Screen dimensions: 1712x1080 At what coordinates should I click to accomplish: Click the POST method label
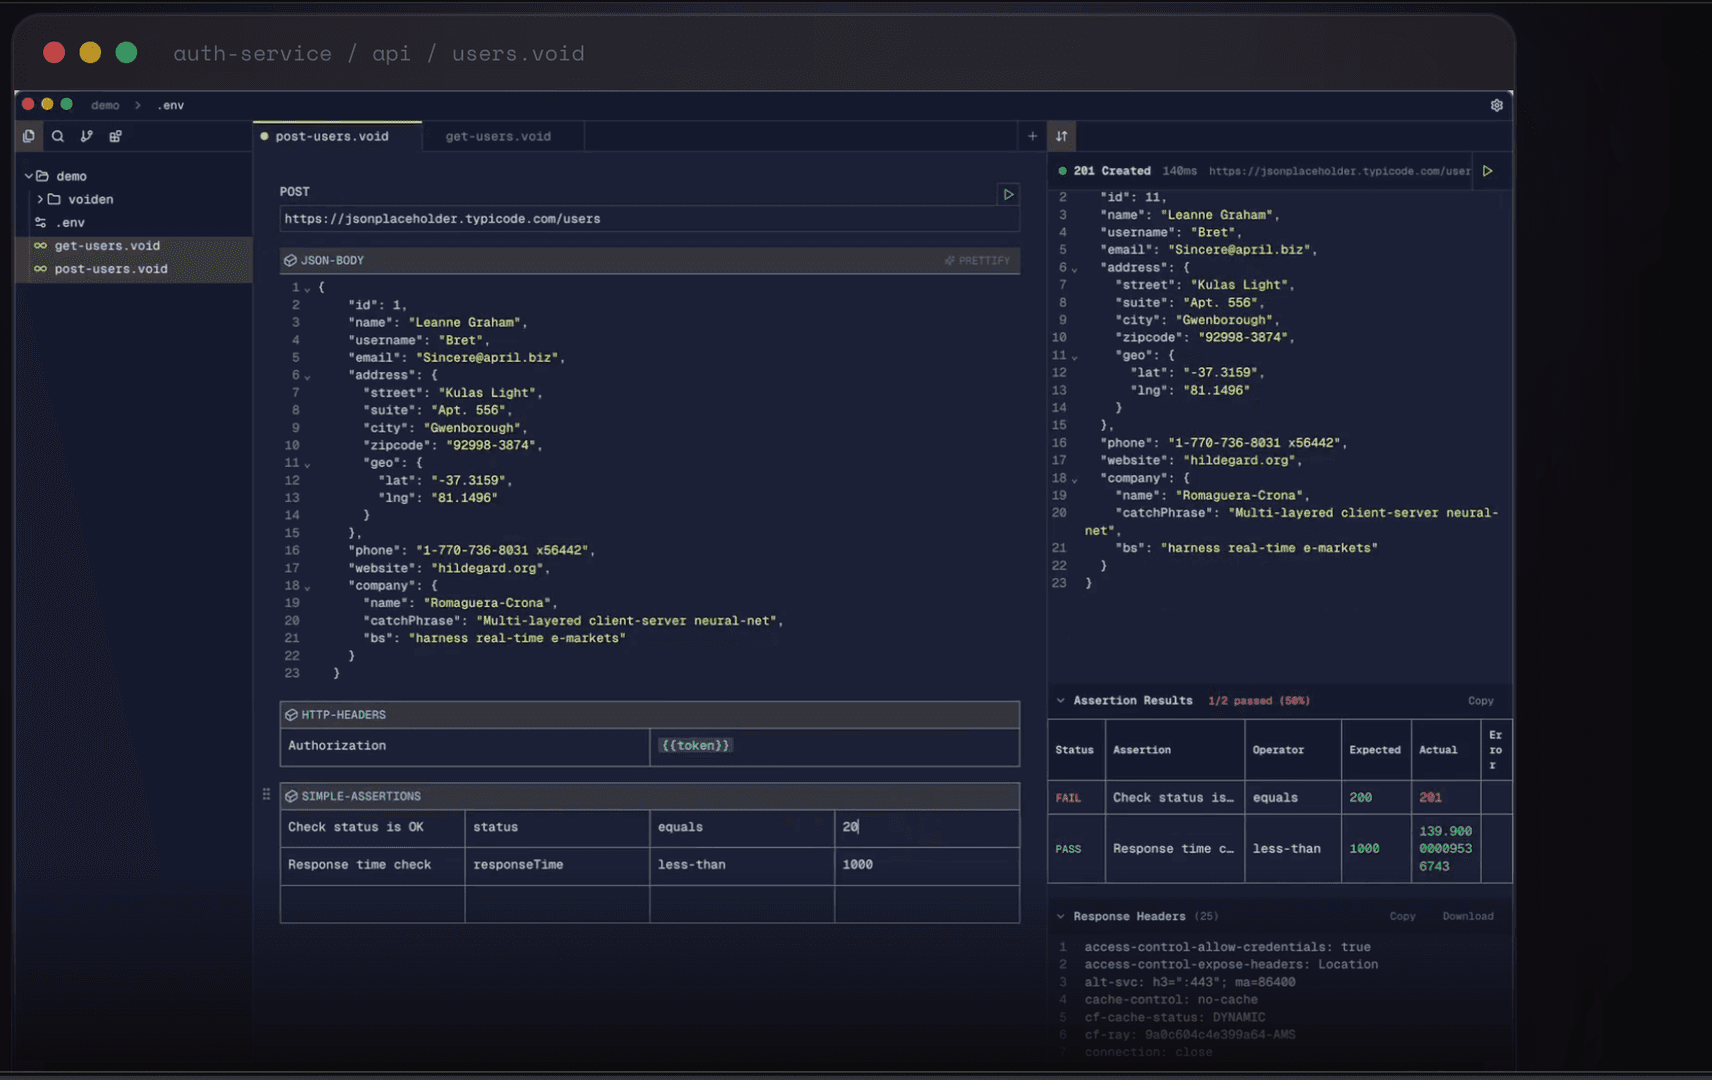click(x=295, y=191)
